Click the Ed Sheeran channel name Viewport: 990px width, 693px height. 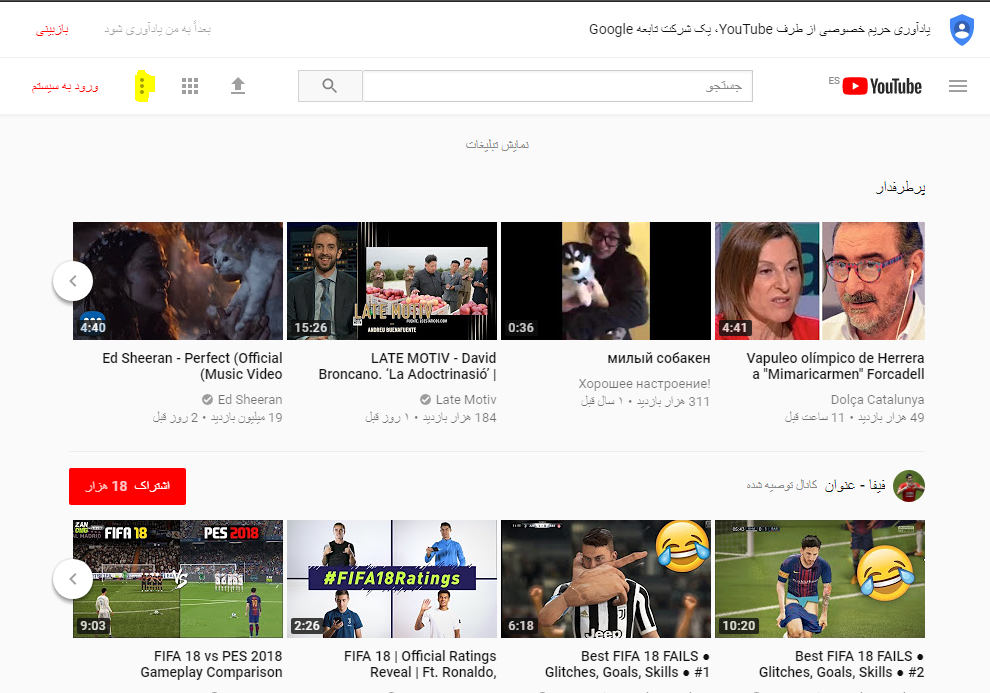pyautogui.click(x=250, y=400)
